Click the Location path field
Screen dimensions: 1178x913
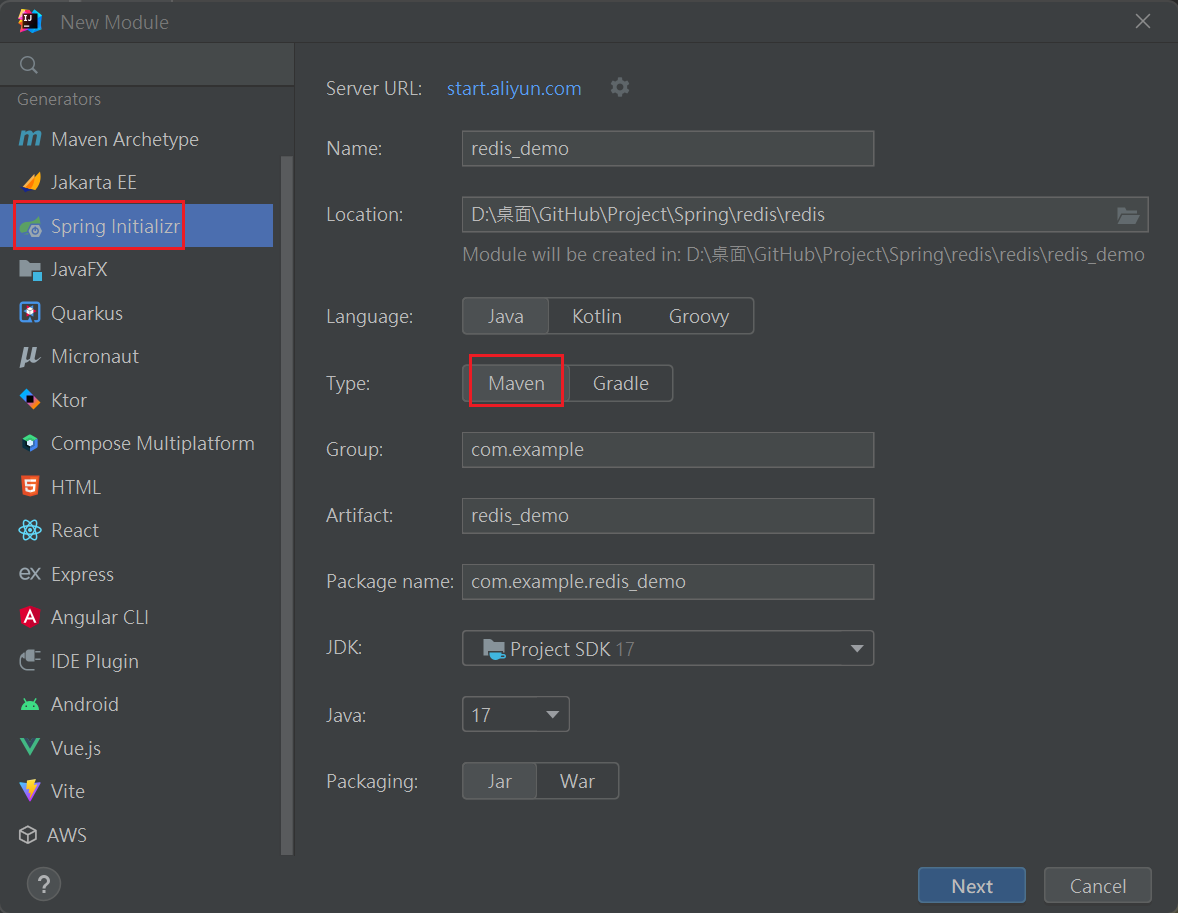tap(805, 215)
